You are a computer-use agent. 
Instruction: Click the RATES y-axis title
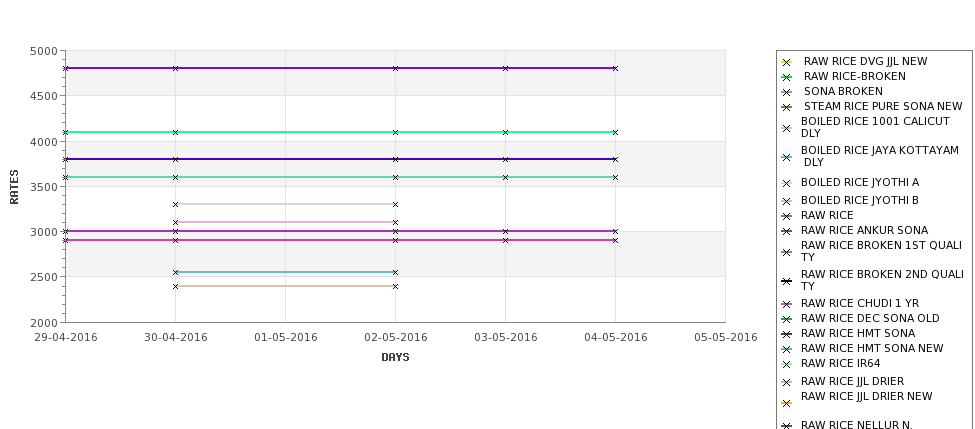(14, 187)
